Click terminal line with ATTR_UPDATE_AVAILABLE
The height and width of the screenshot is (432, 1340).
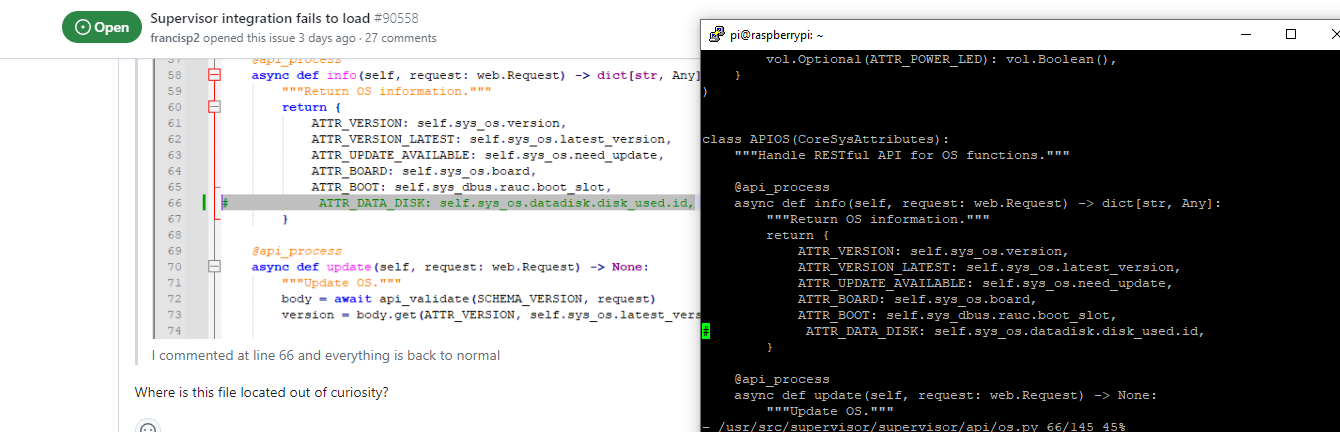point(985,283)
